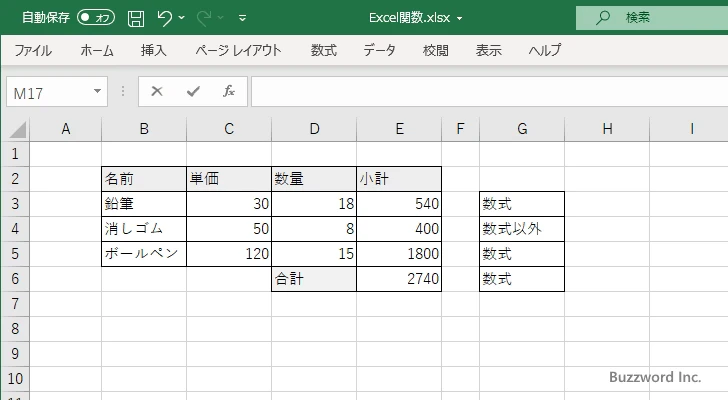Select column H header
The image size is (728, 400).
[x=607, y=129]
